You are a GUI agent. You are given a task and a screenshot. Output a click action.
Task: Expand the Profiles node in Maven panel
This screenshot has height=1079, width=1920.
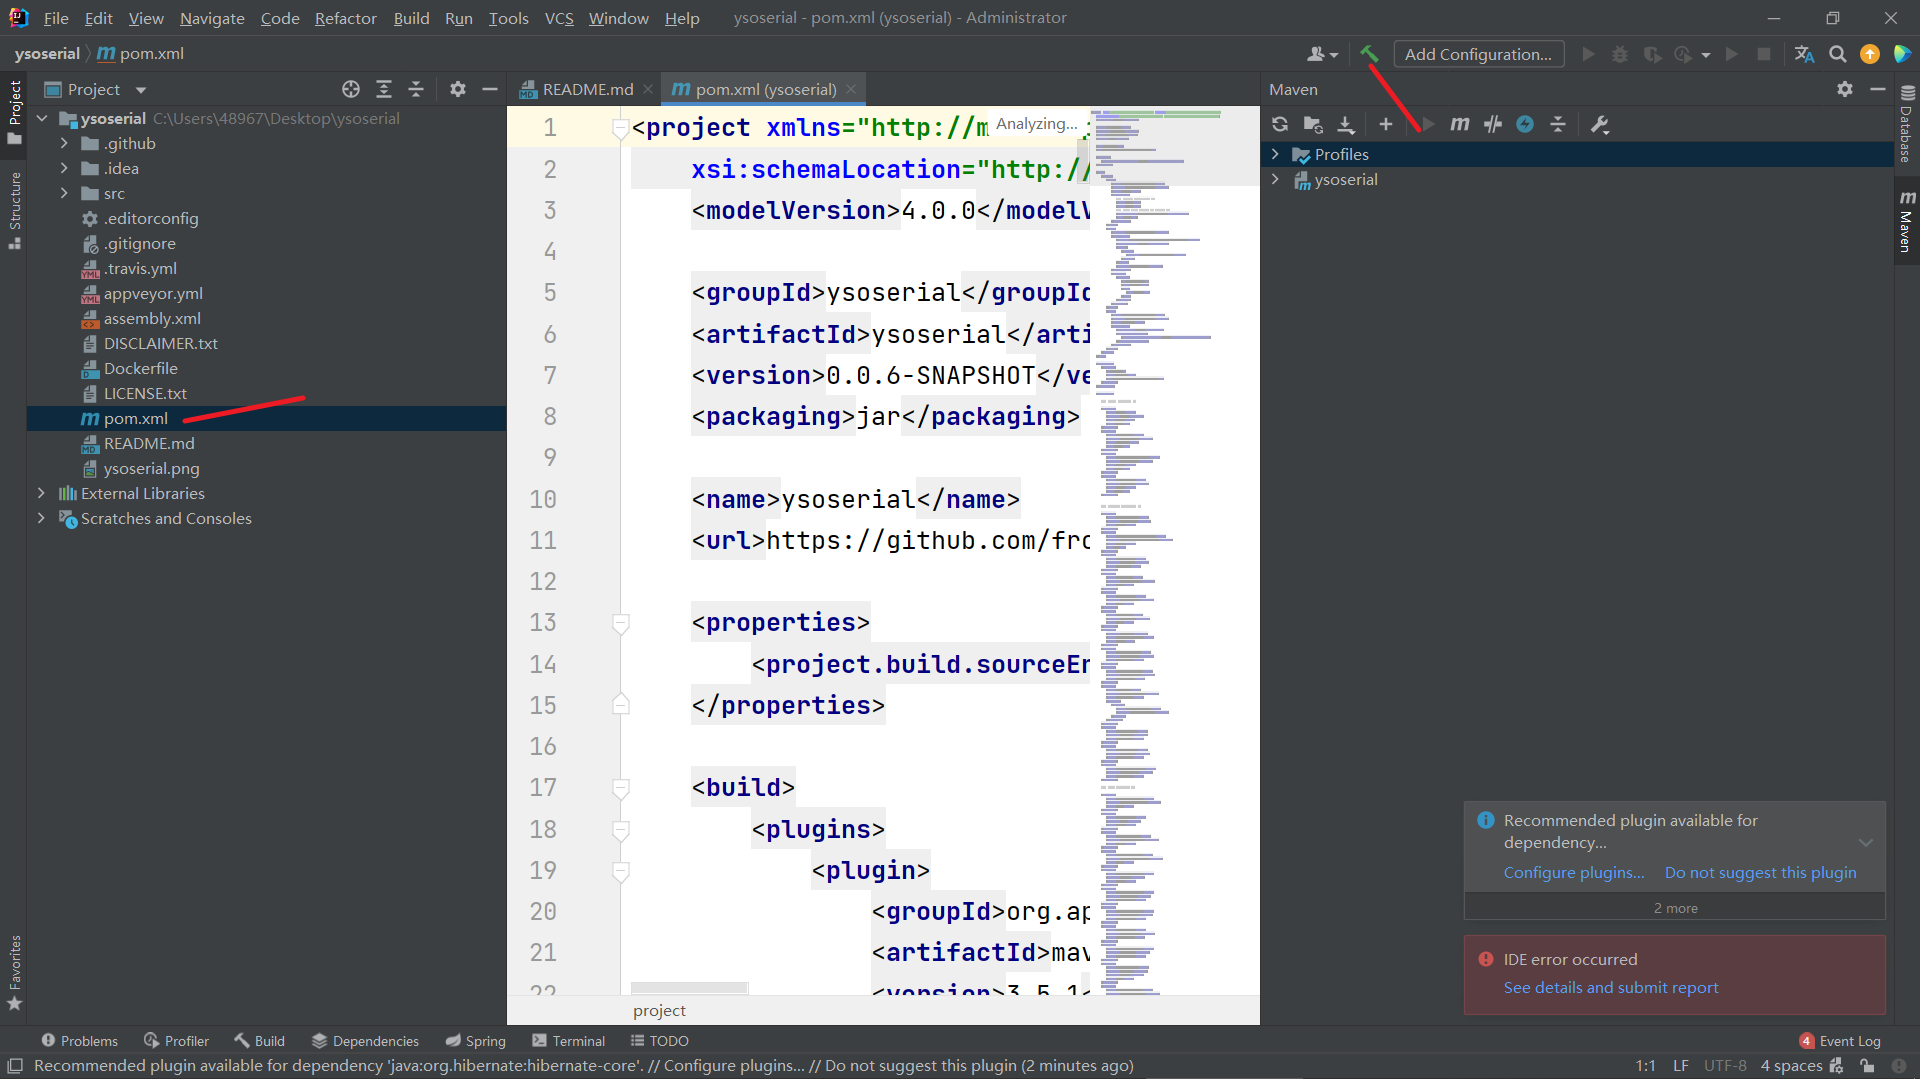coord(1275,154)
